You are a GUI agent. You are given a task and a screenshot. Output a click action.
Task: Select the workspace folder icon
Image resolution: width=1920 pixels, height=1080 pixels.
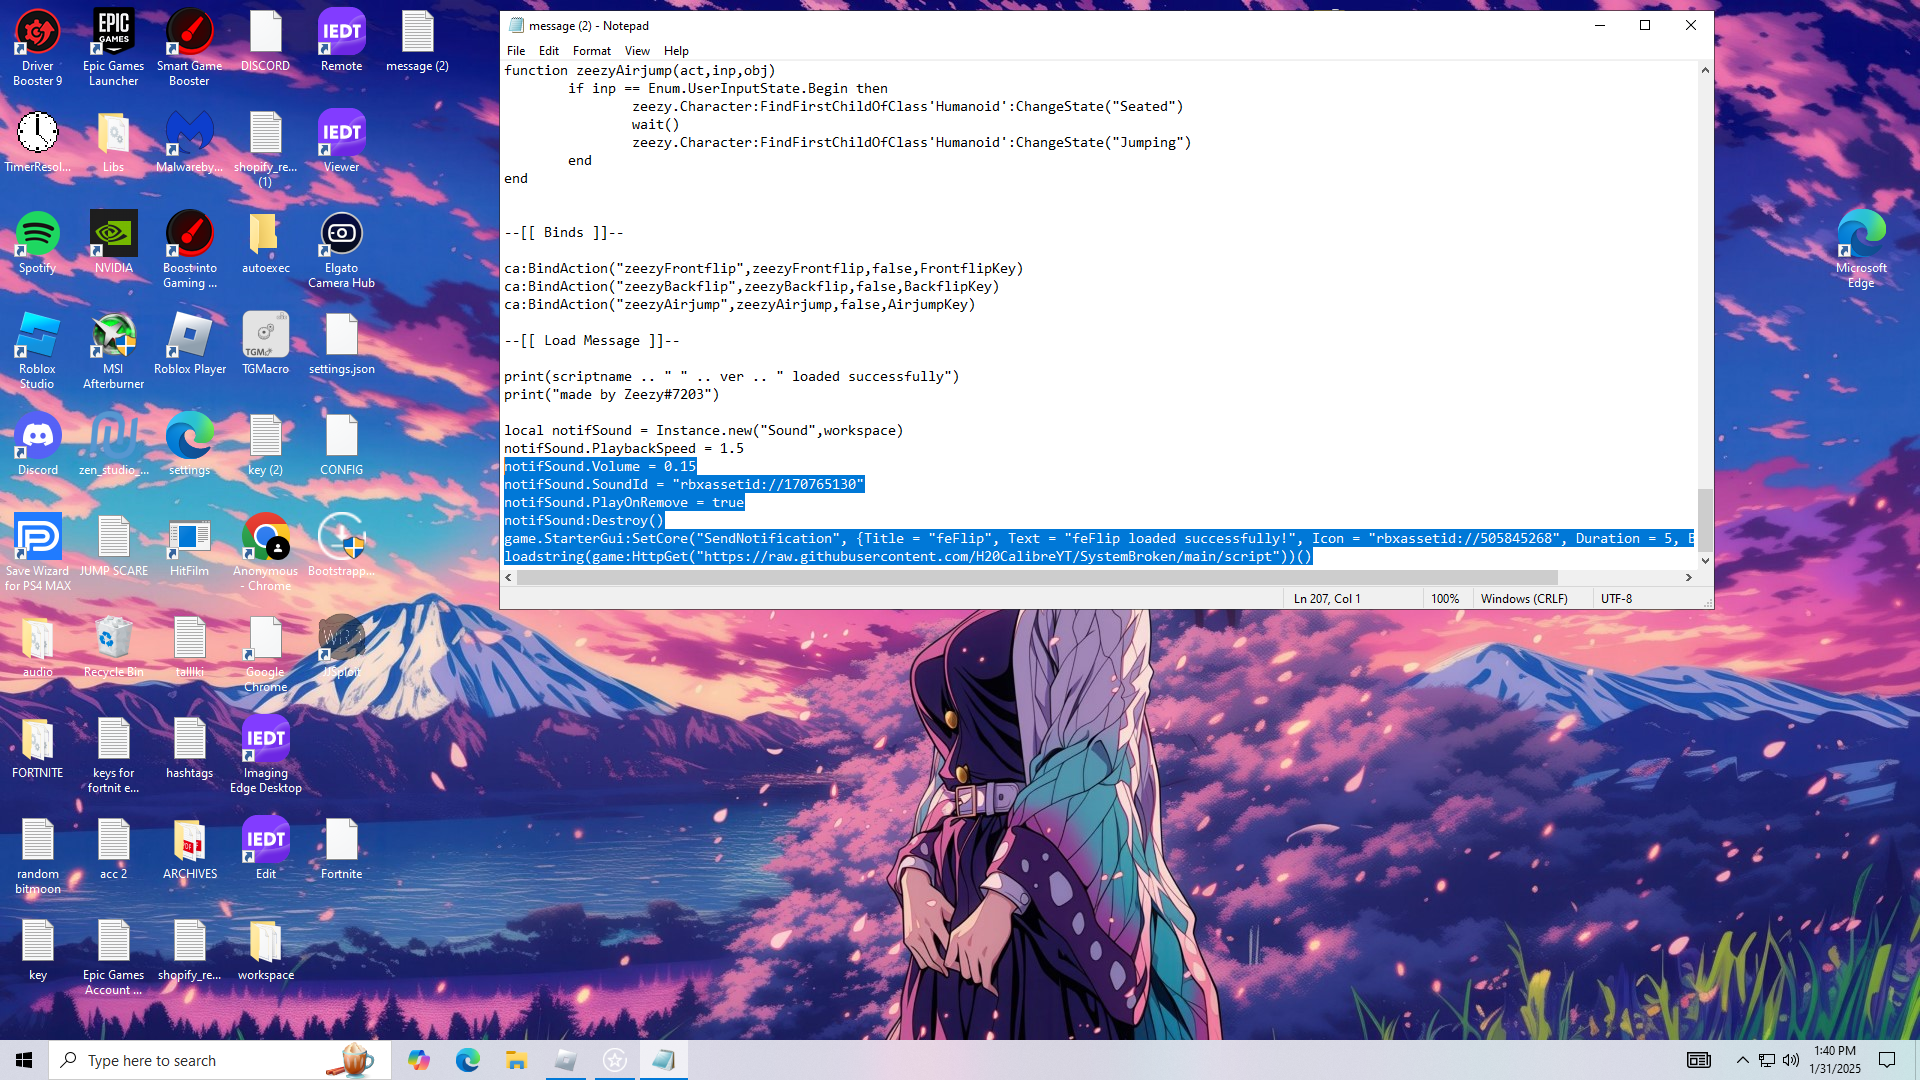[266, 950]
